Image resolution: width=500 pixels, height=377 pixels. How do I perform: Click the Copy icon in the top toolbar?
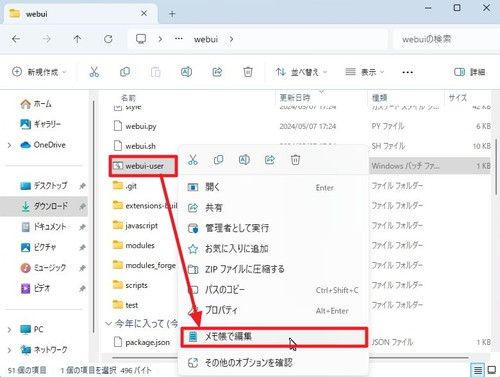[x=125, y=72]
